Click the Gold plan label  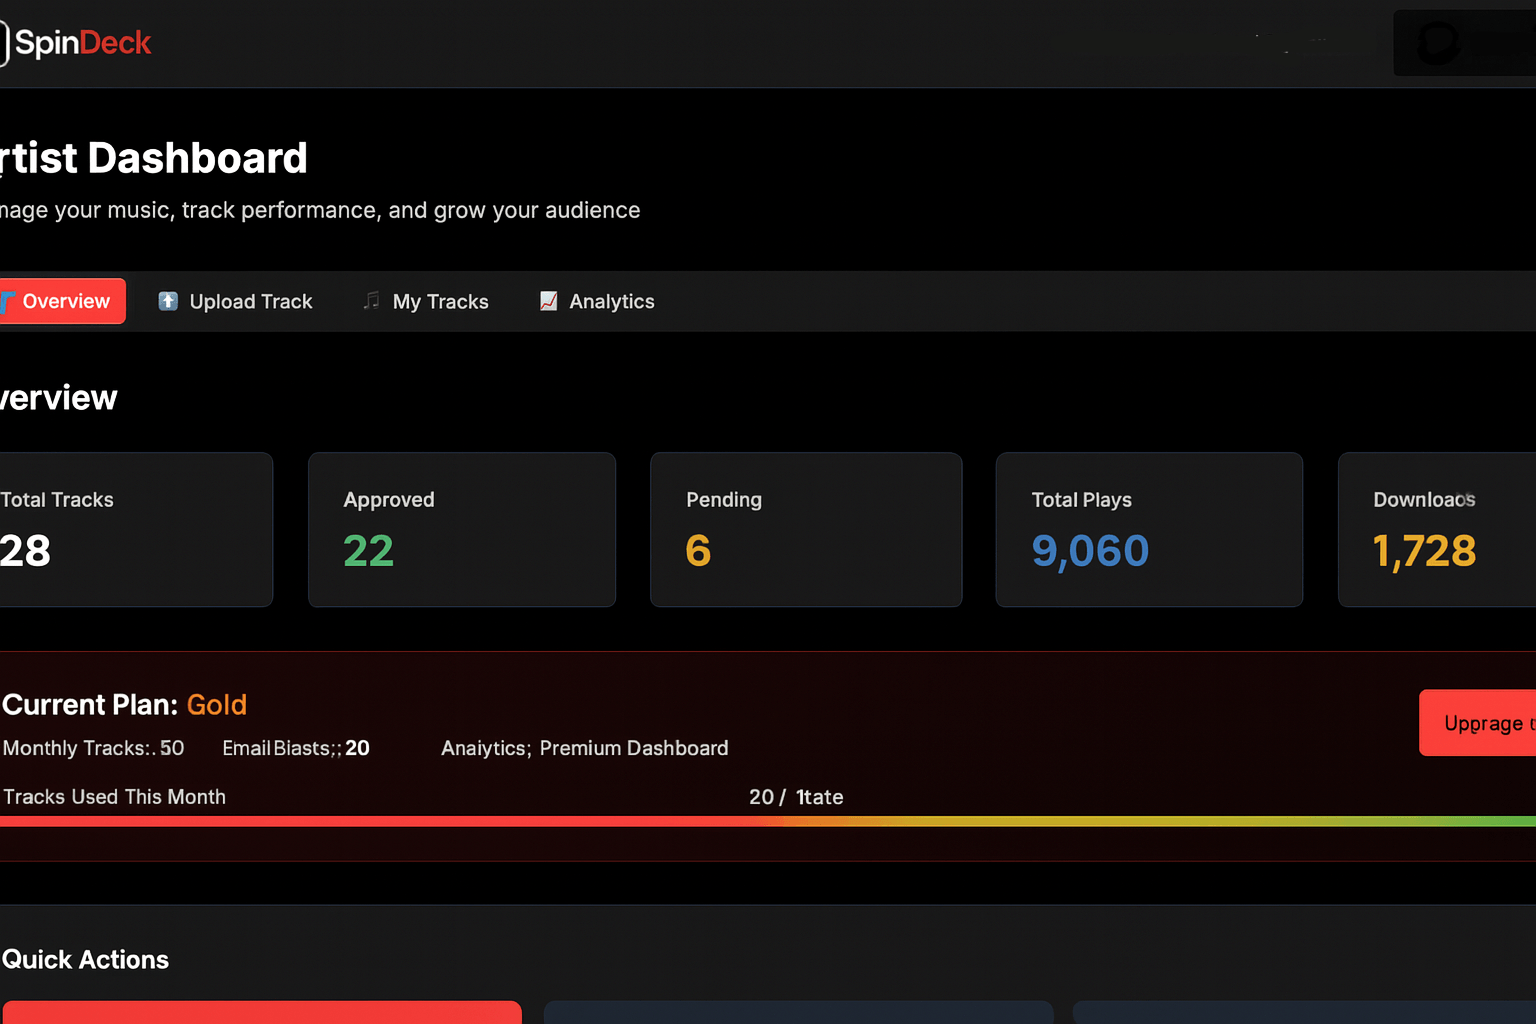217,705
